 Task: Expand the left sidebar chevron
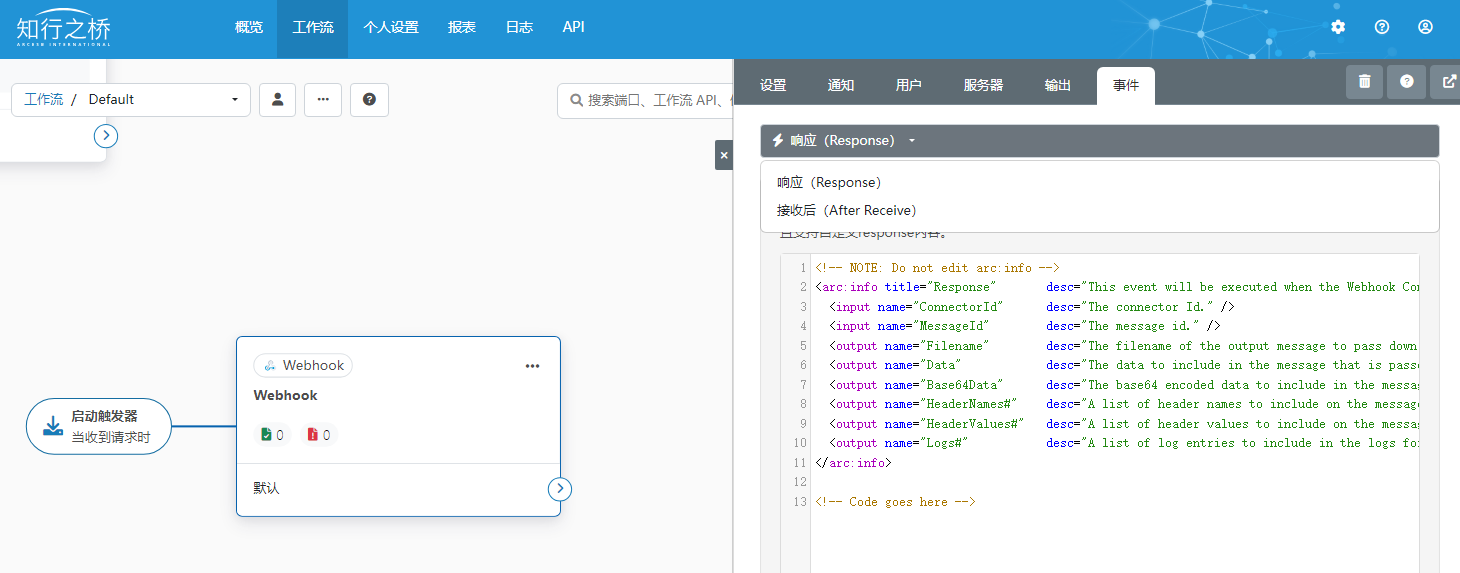[106, 136]
